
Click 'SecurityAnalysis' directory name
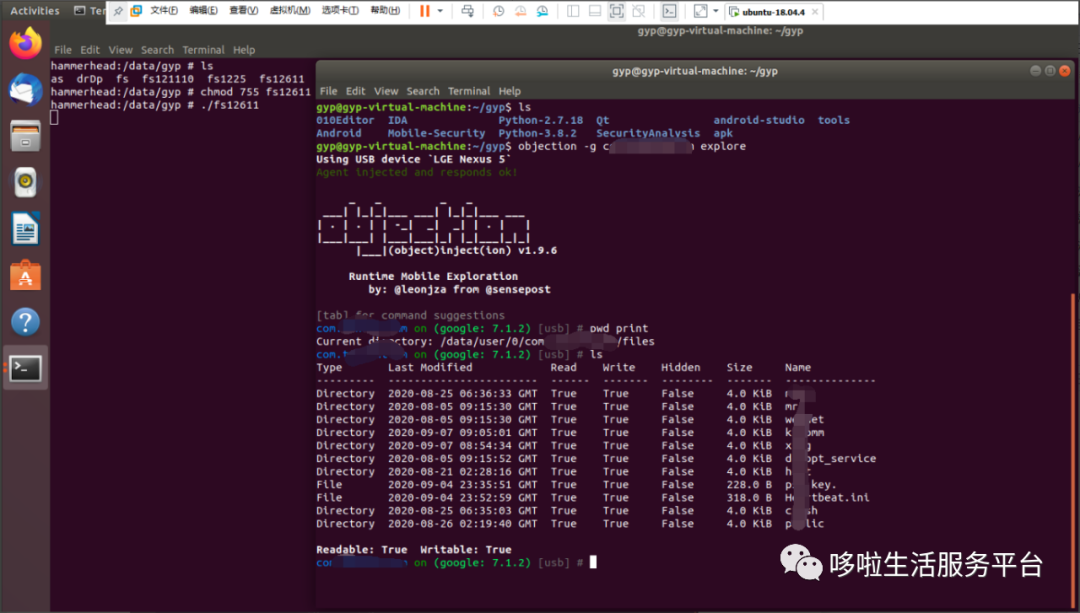click(647, 133)
